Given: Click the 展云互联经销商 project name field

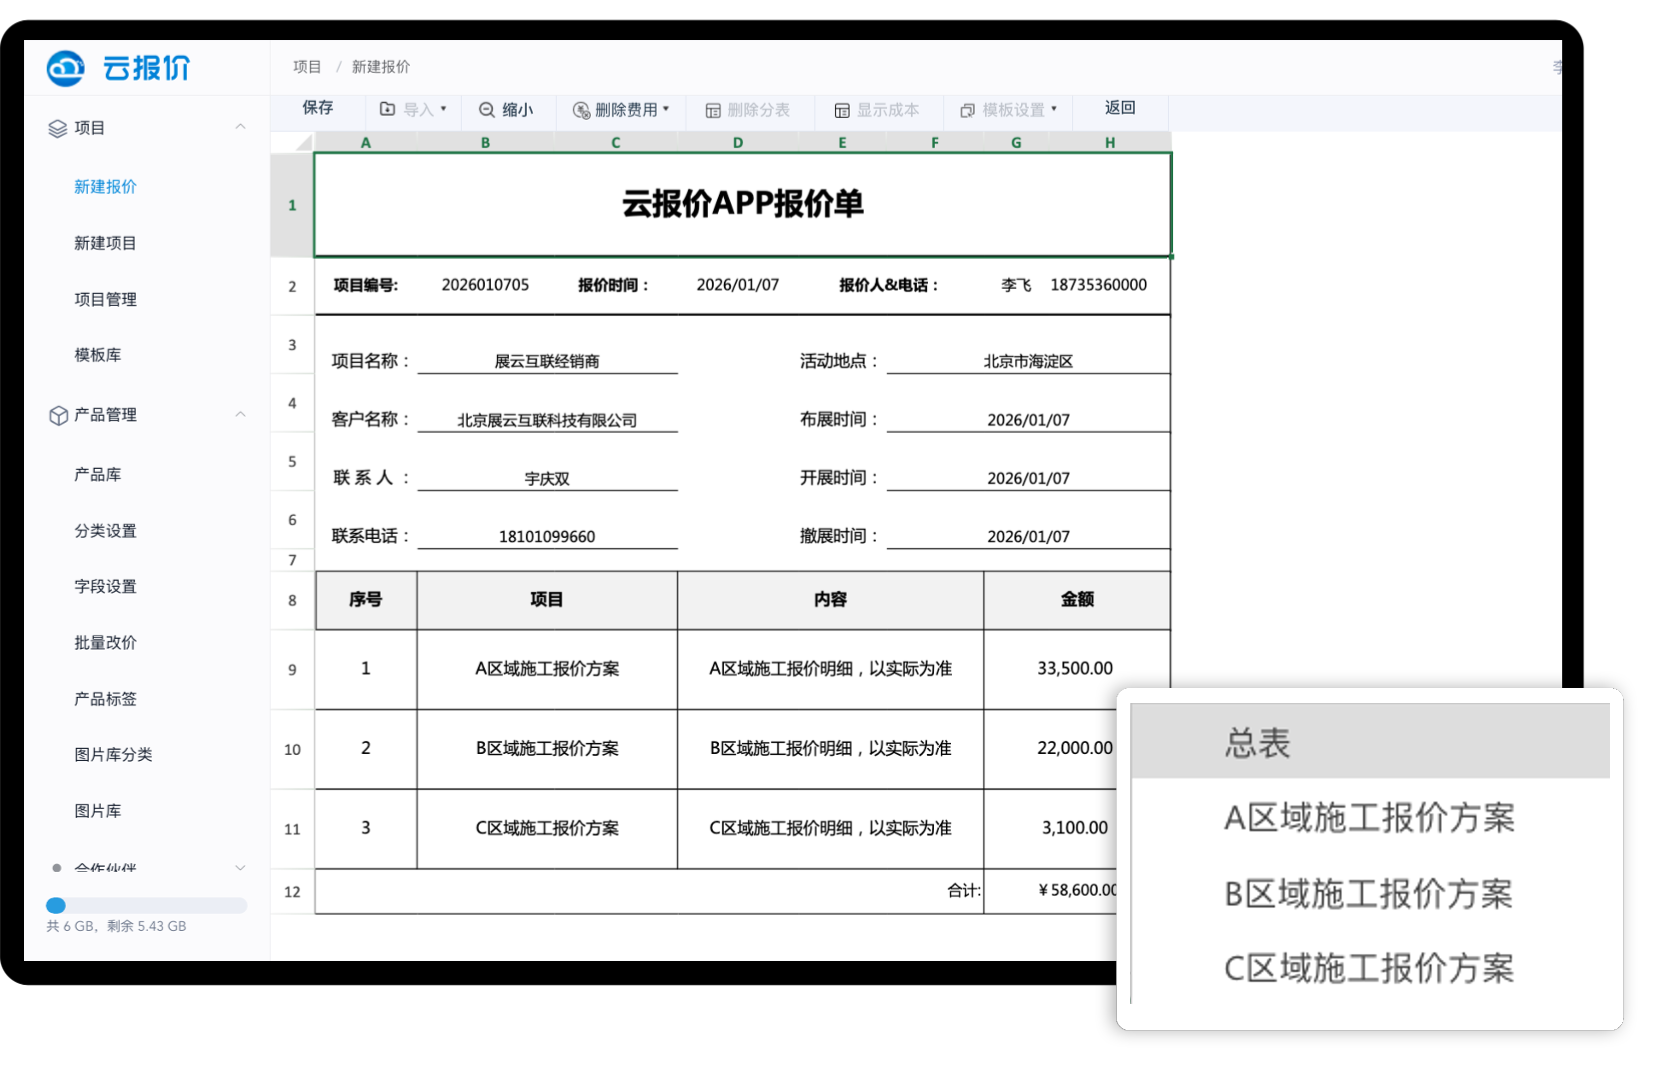Looking at the screenshot, I should click(x=547, y=361).
